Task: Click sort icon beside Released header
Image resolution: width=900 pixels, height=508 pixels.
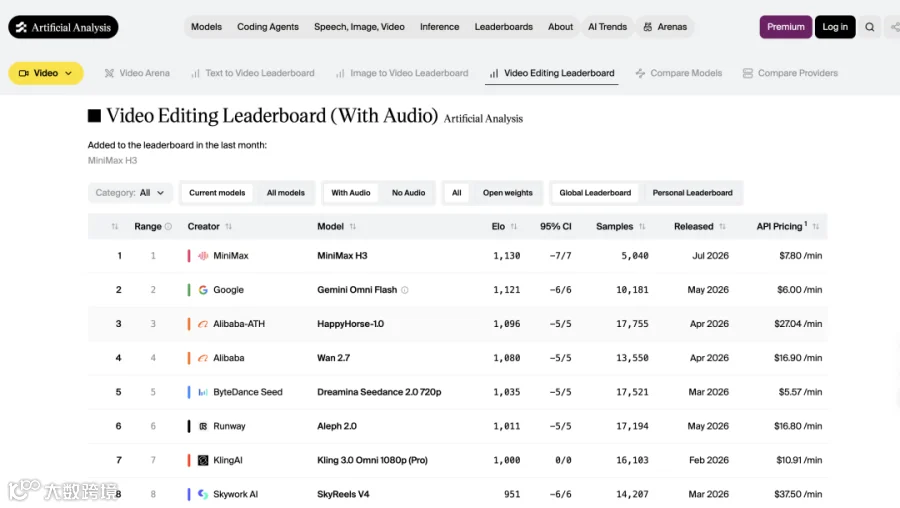Action: coord(722,227)
